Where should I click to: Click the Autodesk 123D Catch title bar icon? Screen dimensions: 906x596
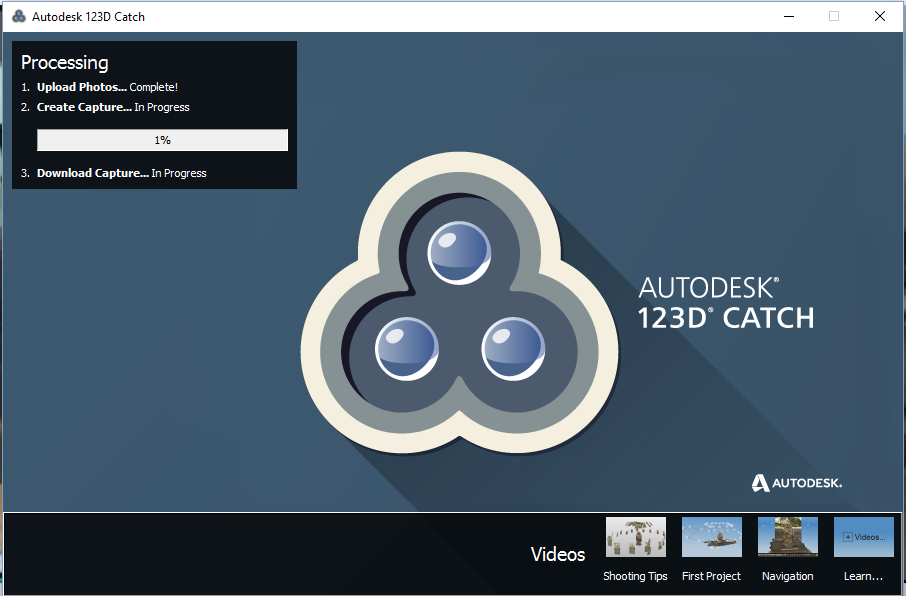point(19,16)
